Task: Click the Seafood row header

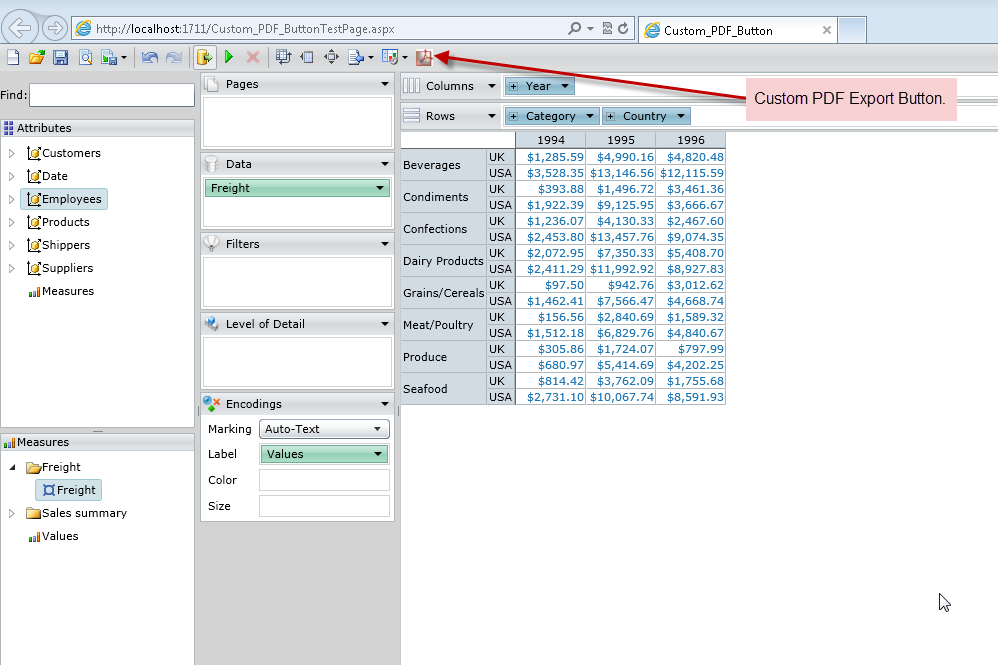Action: click(444, 389)
